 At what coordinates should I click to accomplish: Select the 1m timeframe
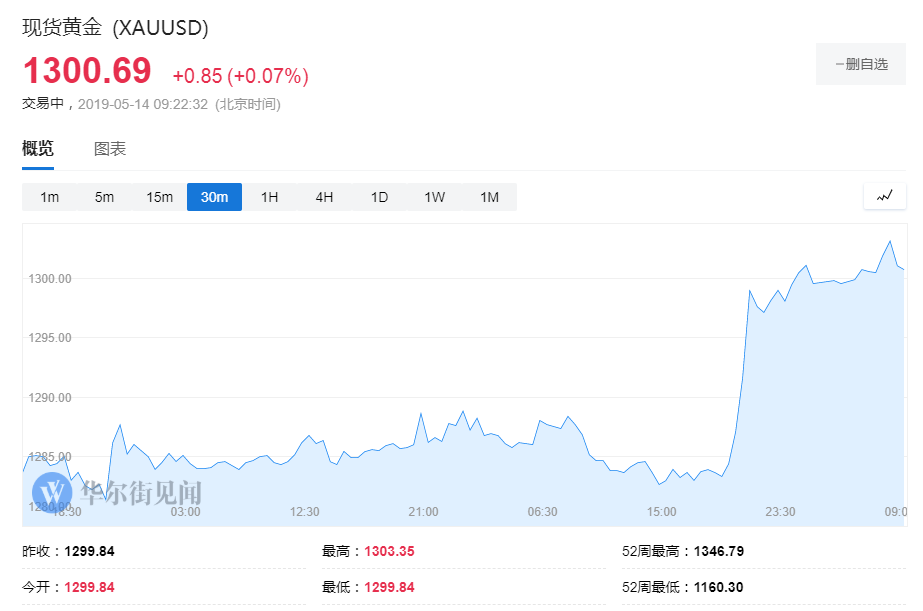click(x=49, y=197)
